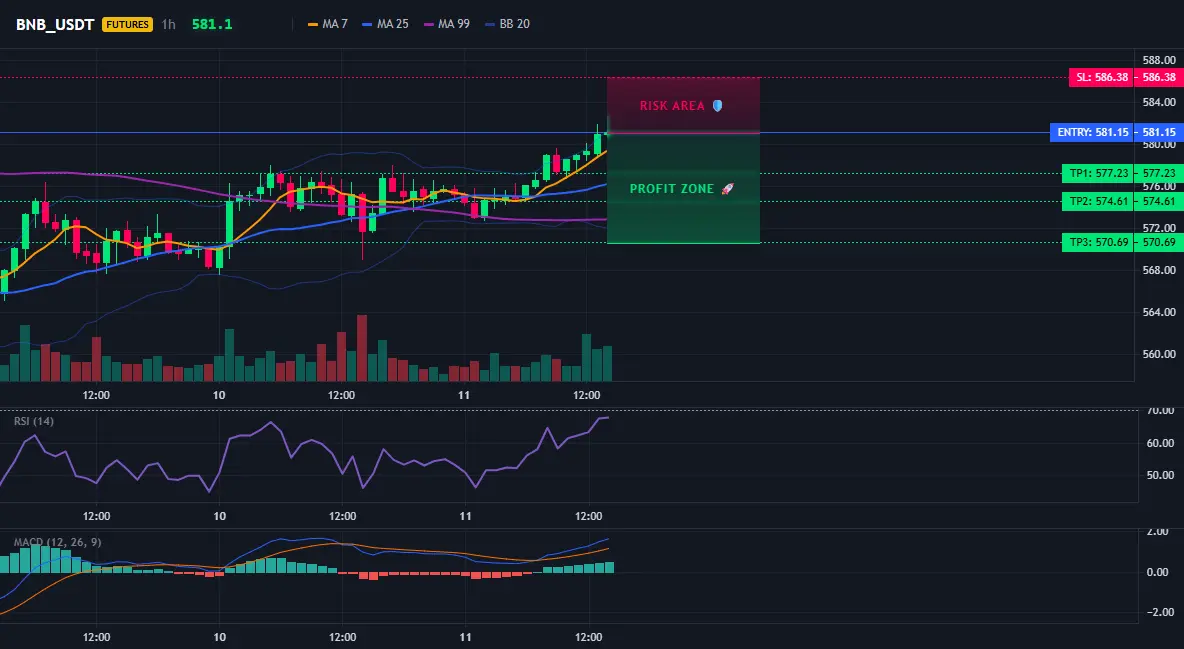Click the 560.00 price axis value
Image resolution: width=1184 pixels, height=649 pixels.
[x=1159, y=354]
